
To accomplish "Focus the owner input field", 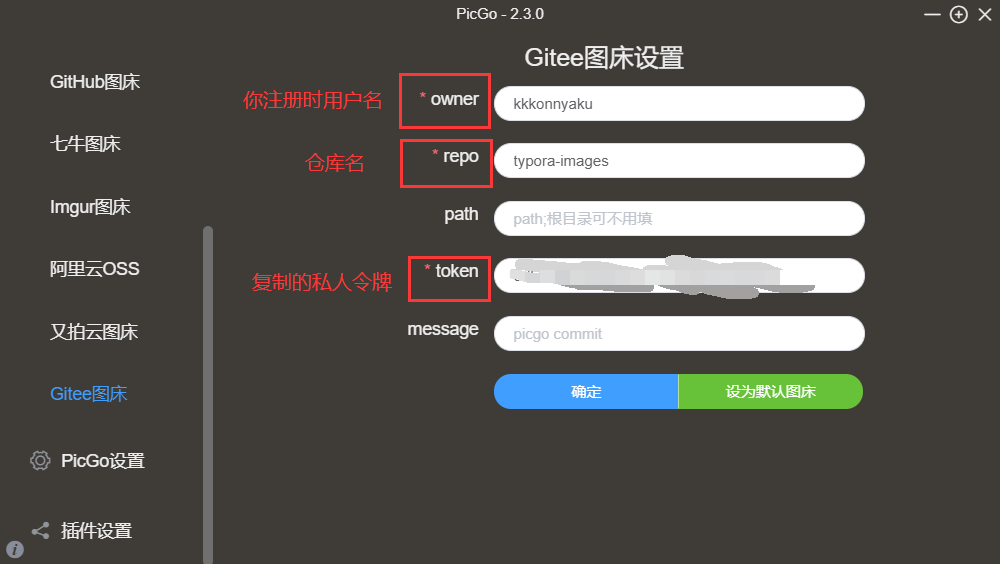I will [679, 103].
